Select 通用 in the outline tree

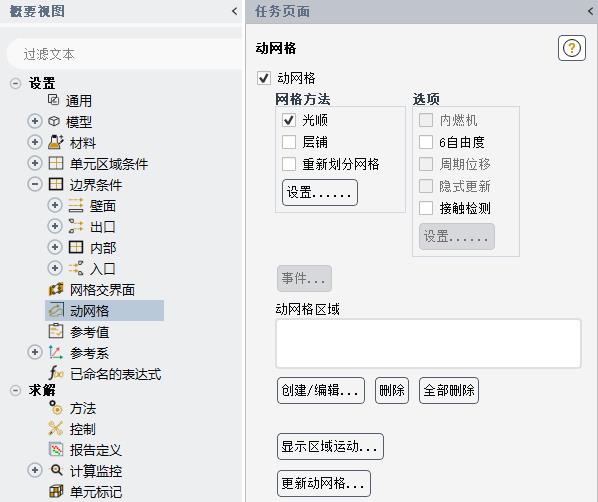click(x=79, y=101)
